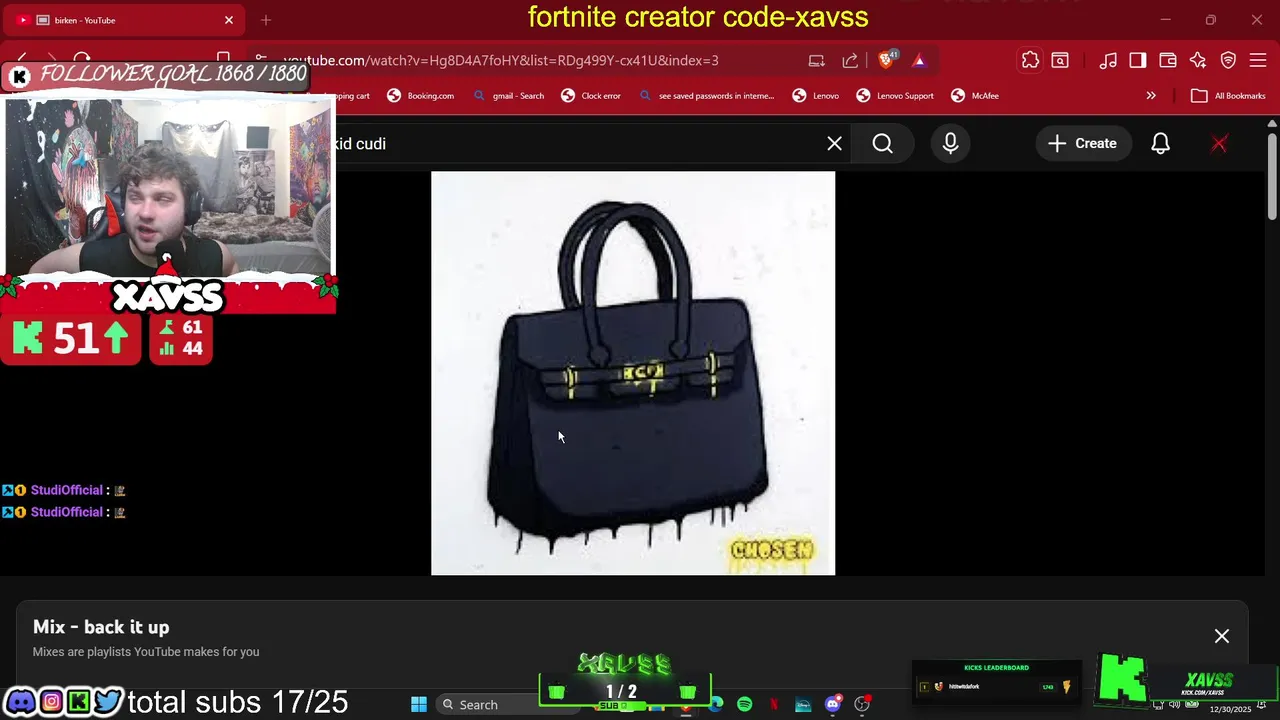
Task: Open Spotify from the taskbar
Action: pos(745,704)
